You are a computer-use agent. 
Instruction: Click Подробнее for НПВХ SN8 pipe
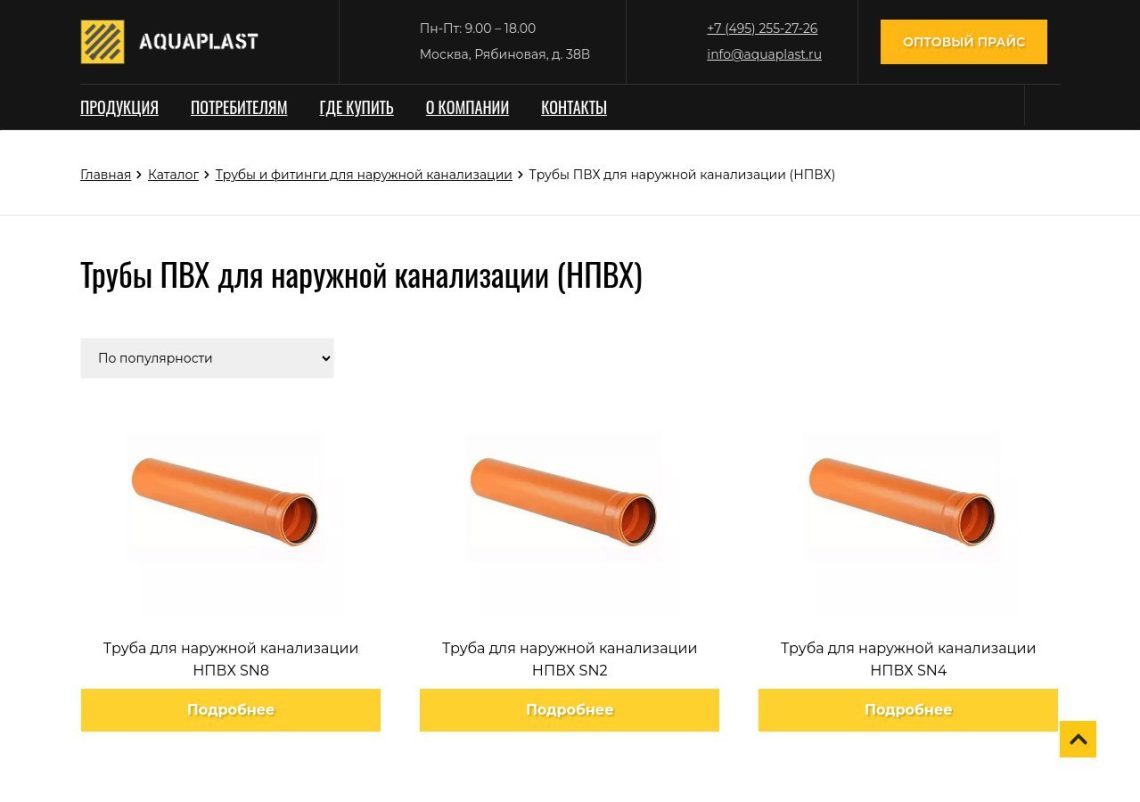point(230,710)
